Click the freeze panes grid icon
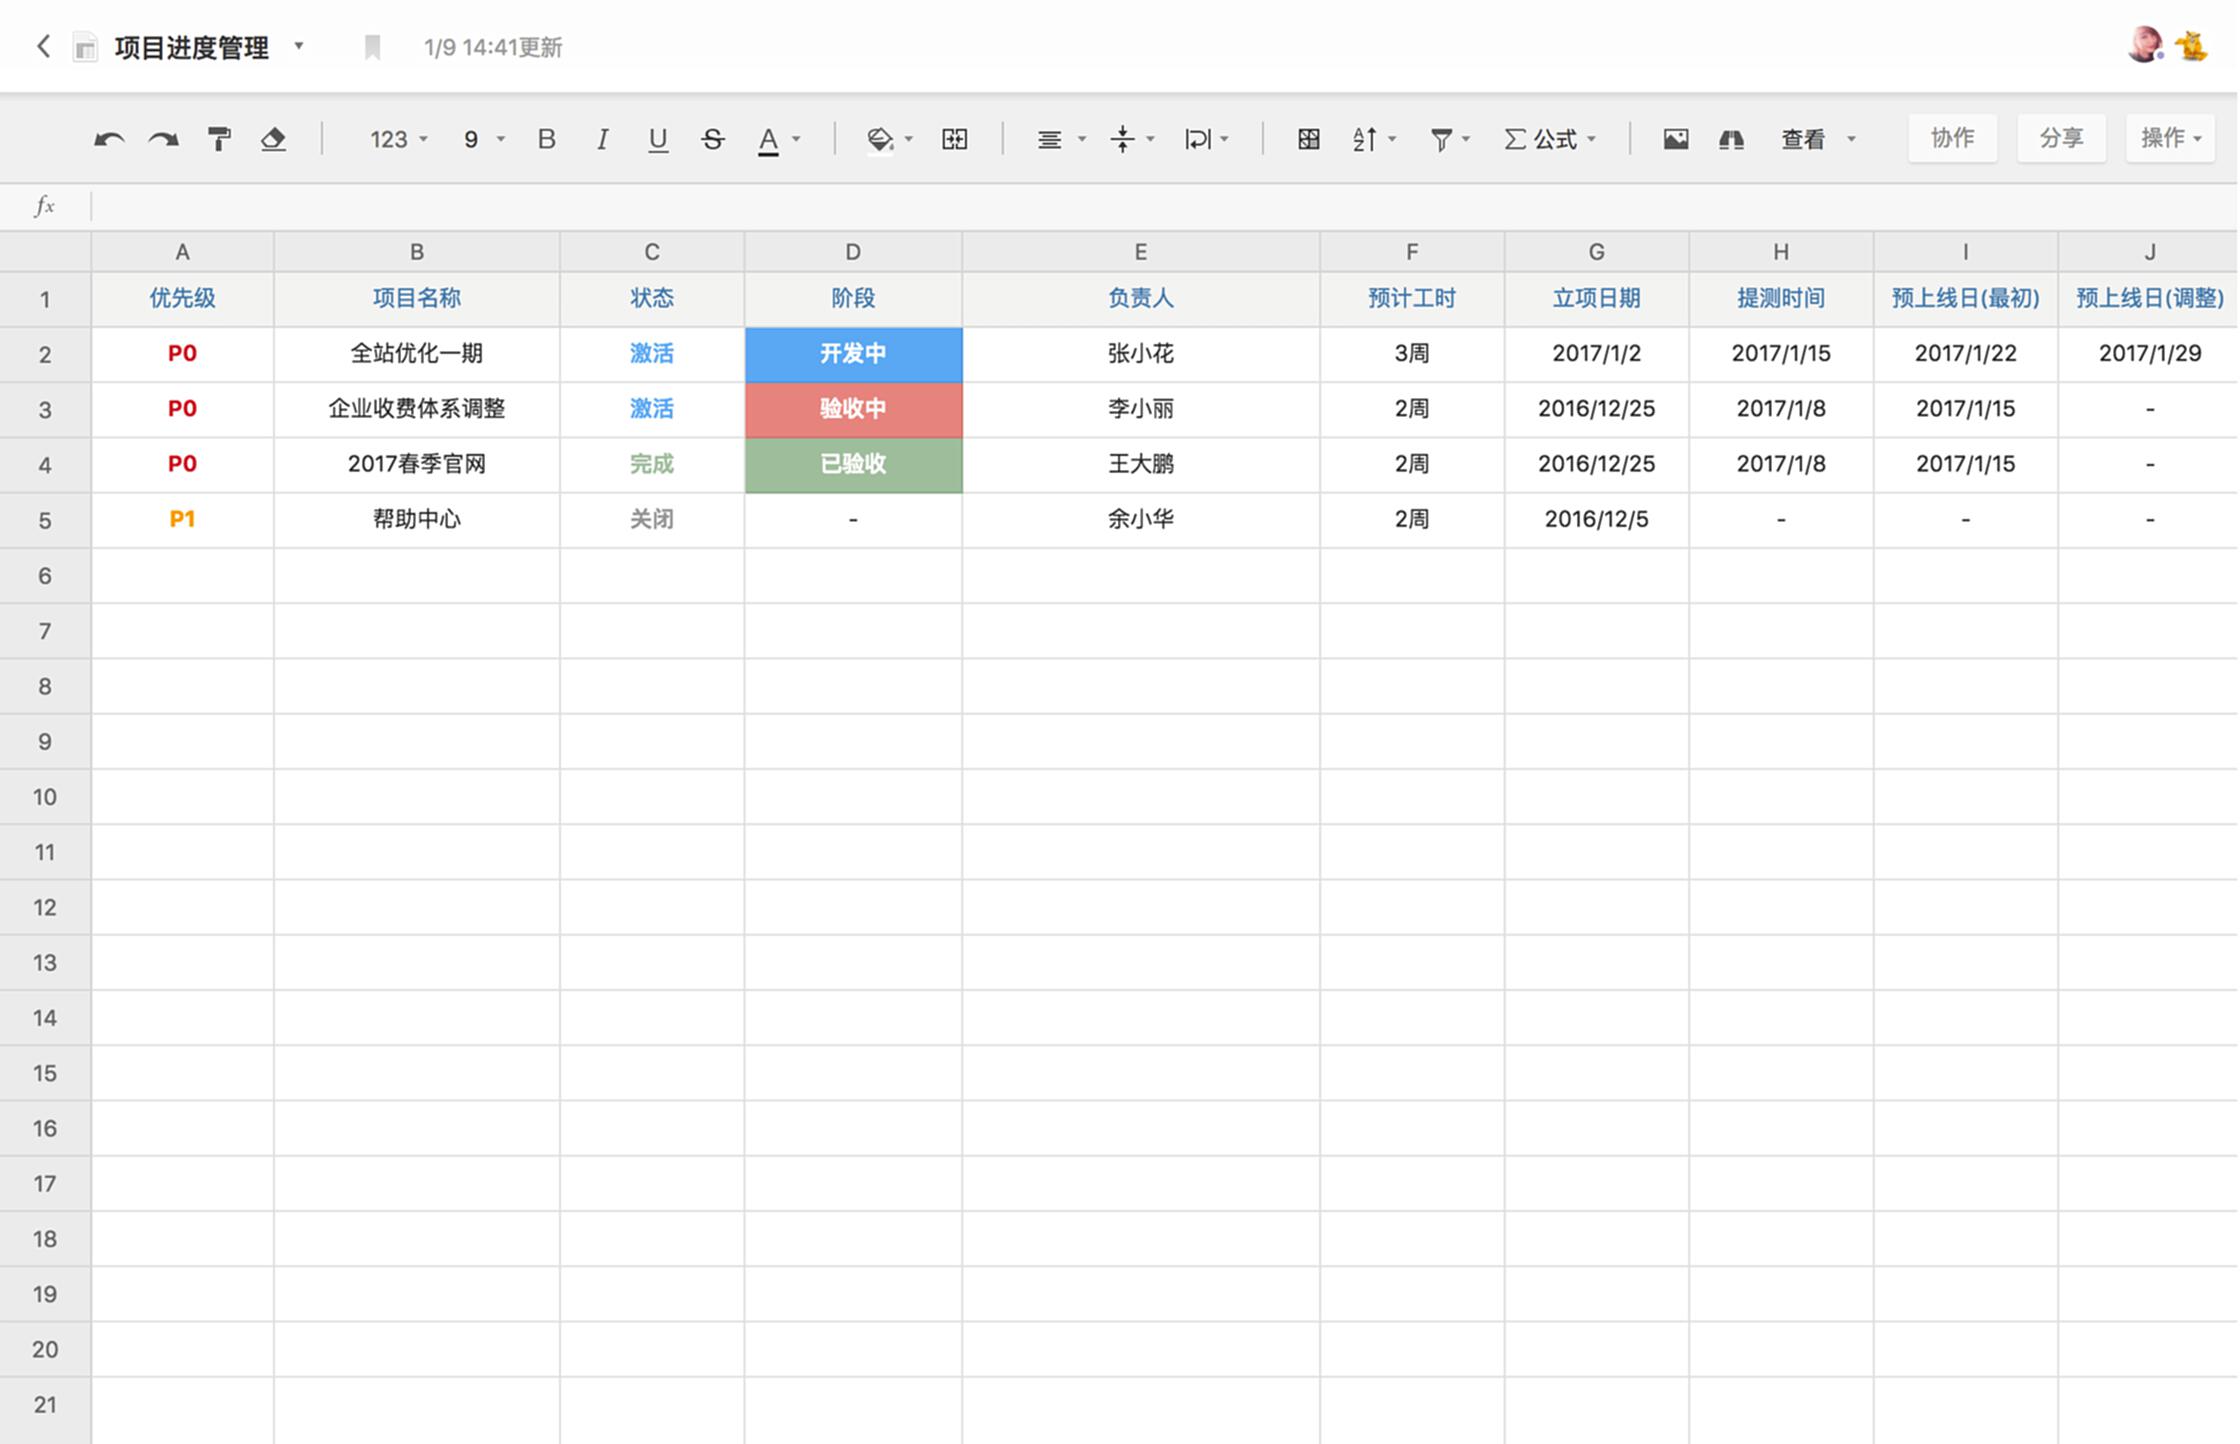This screenshot has width=2240, height=1444. pos(1308,139)
